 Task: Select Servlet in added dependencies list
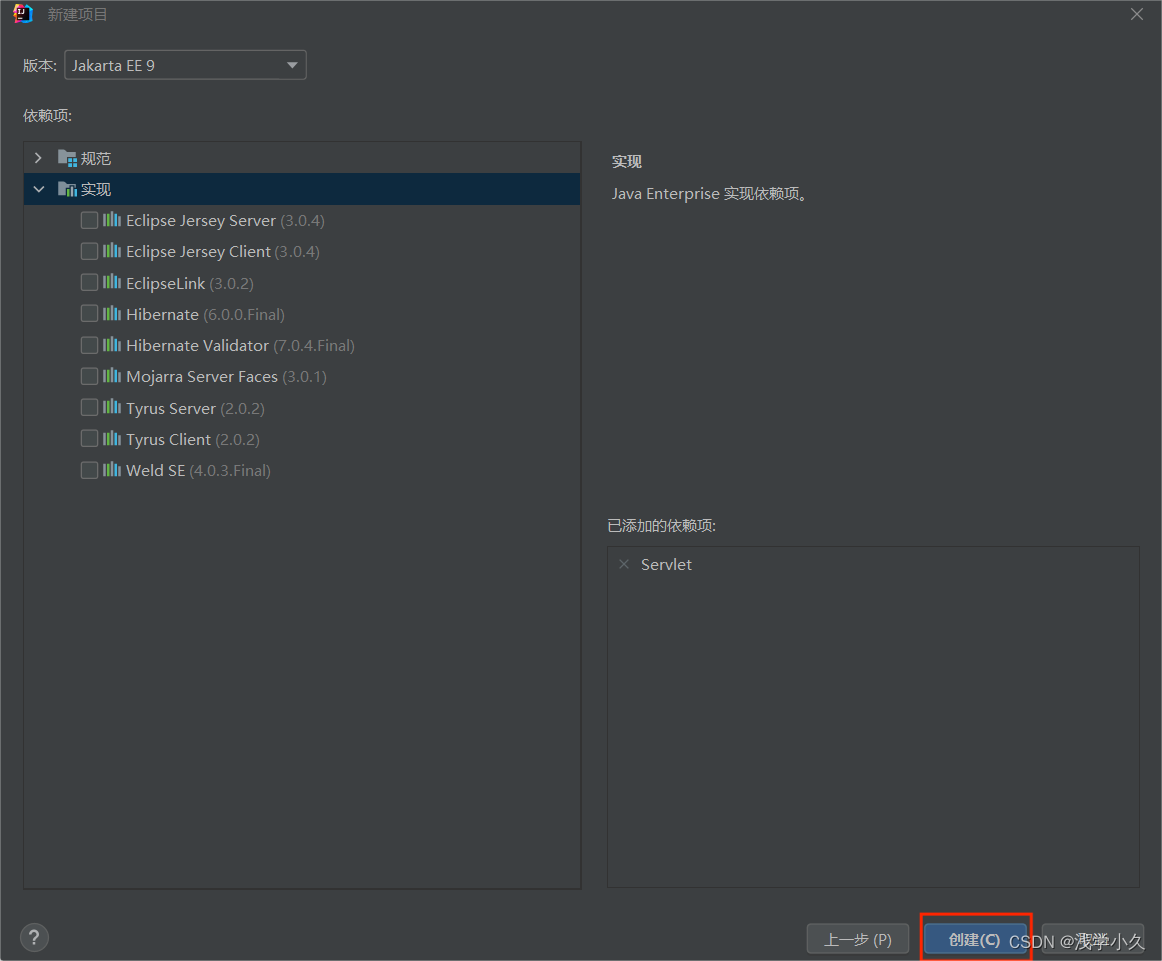click(x=666, y=565)
